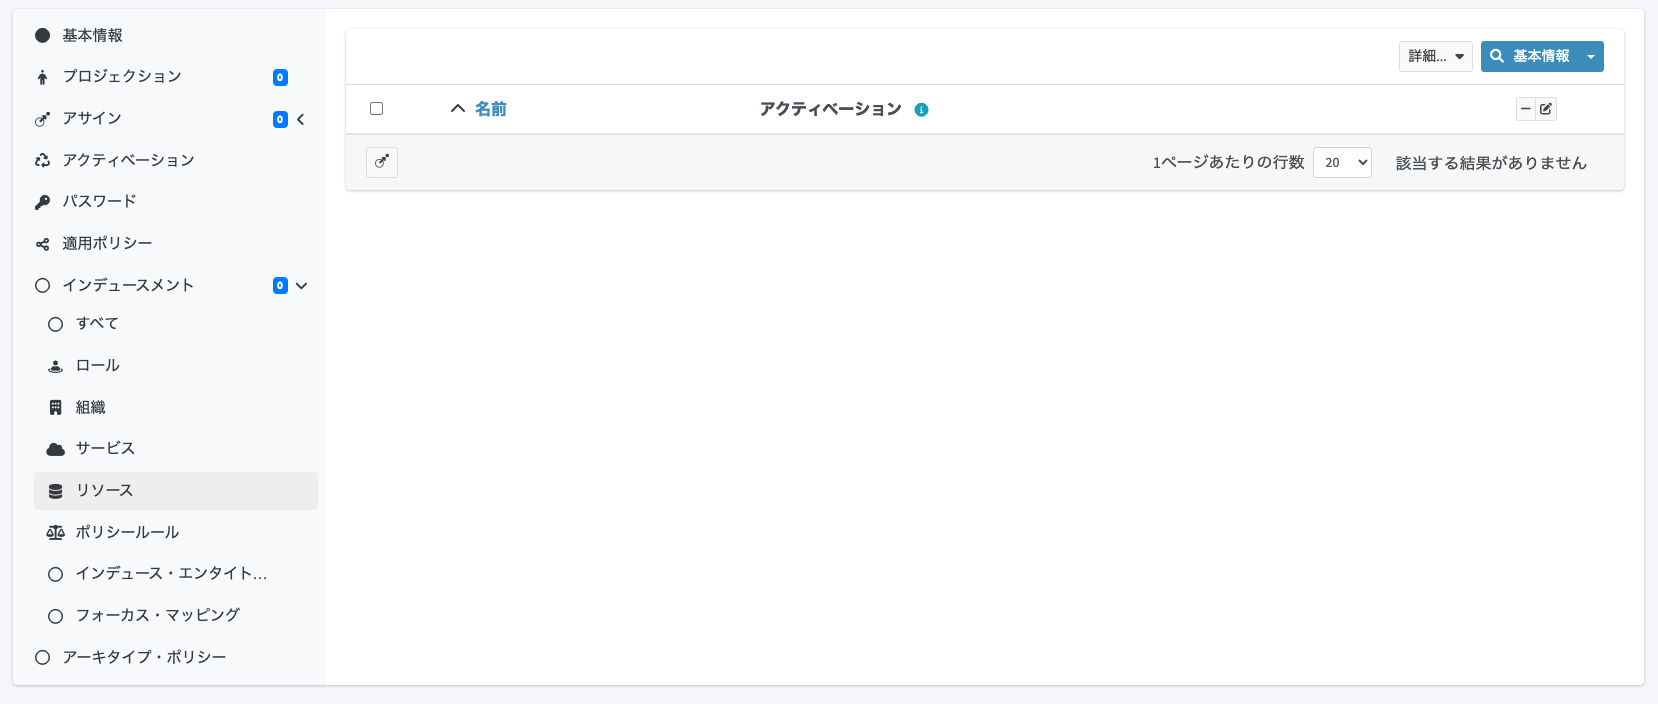The width and height of the screenshot is (1658, 704).
Task: Click the 該当する結果がありません text
Action: click(x=1491, y=163)
